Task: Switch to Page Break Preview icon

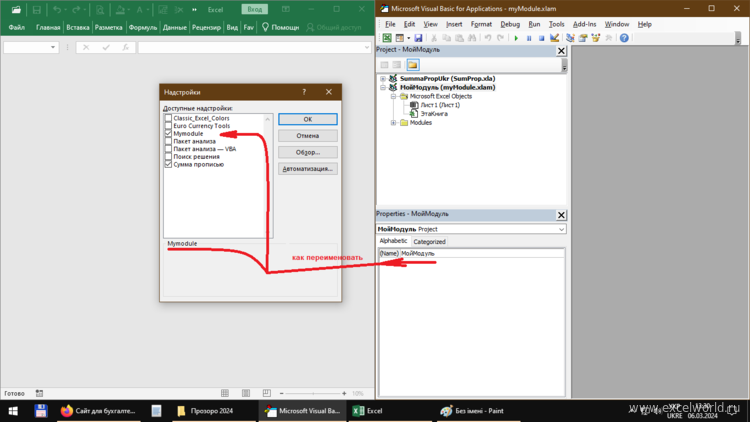Action: [x=266, y=393]
